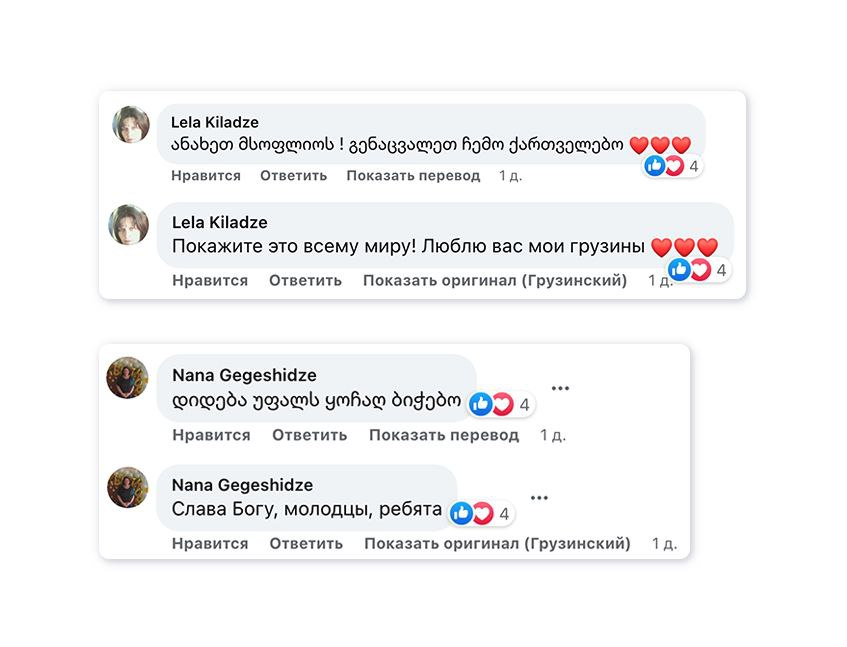Open Lela Kiladze's profile name link in the first comment
This screenshot has width=847, height=647.
coord(215,122)
